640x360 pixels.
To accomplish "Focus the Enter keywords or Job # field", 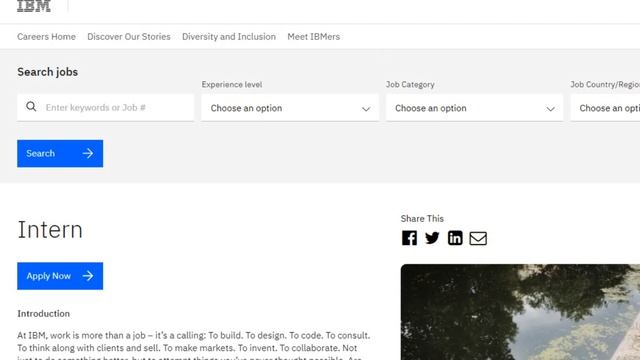I will [105, 108].
